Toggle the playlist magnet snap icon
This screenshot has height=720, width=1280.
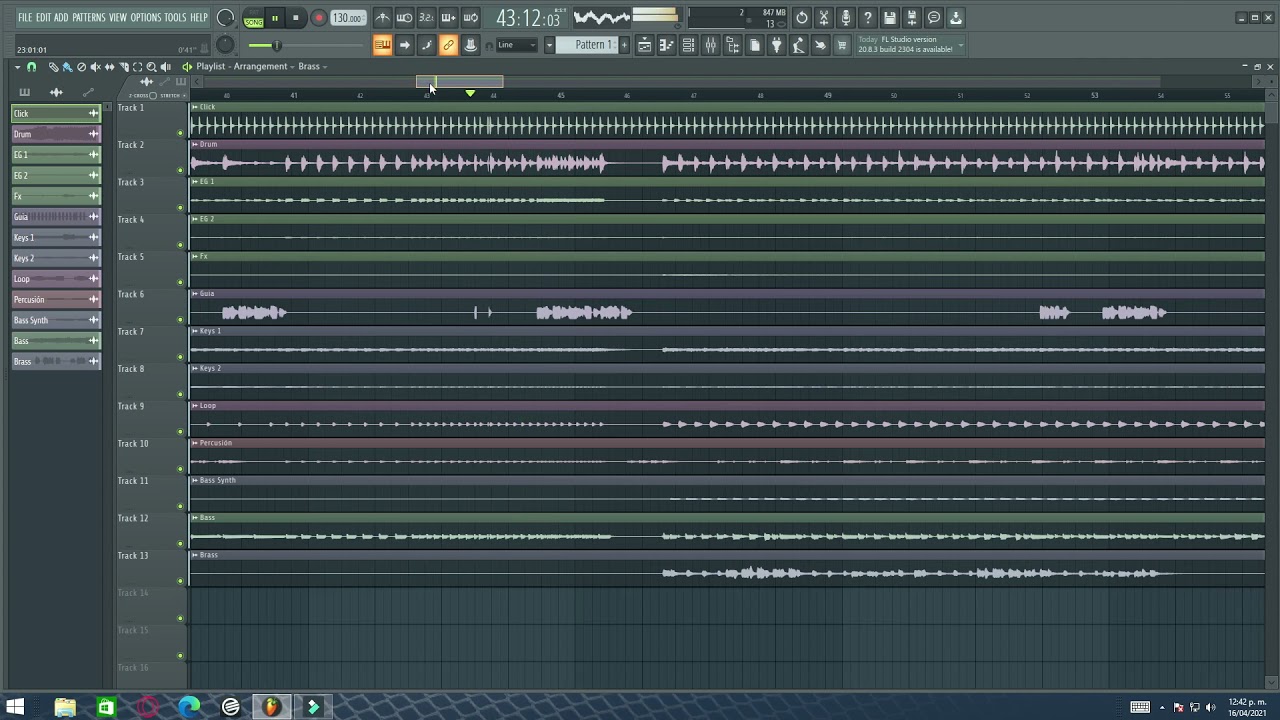(32, 67)
